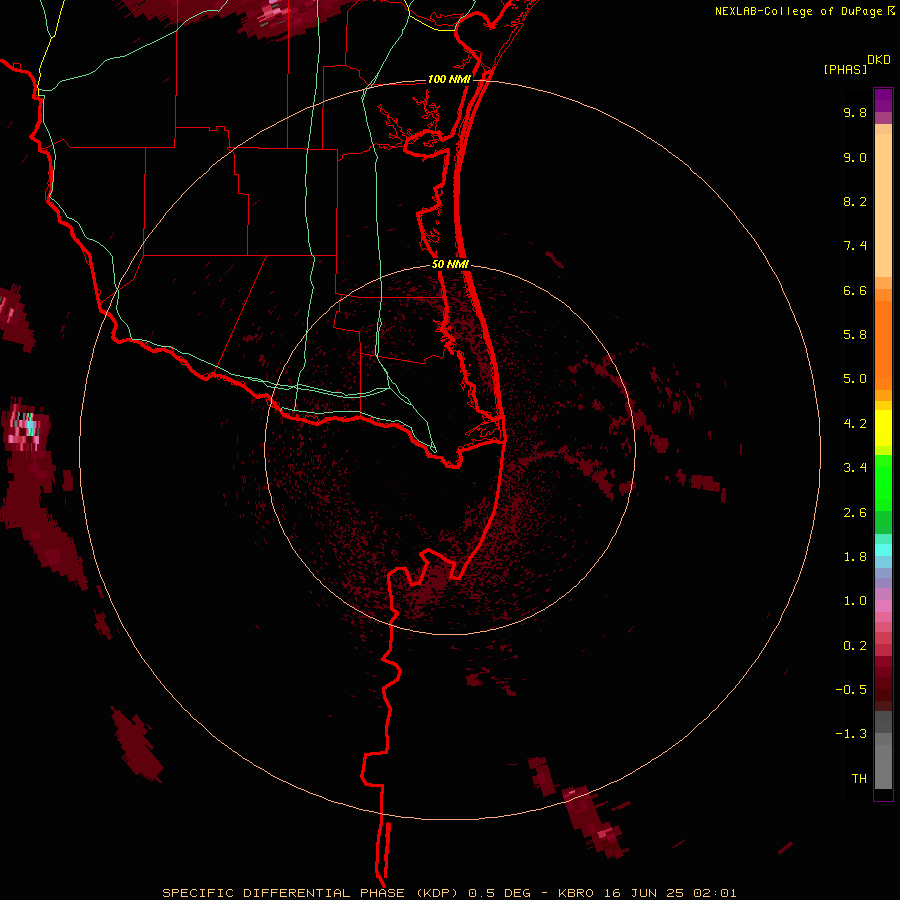This screenshot has height=900, width=900.
Task: Click the 2.6 value on the color scale
Action: coord(855,513)
